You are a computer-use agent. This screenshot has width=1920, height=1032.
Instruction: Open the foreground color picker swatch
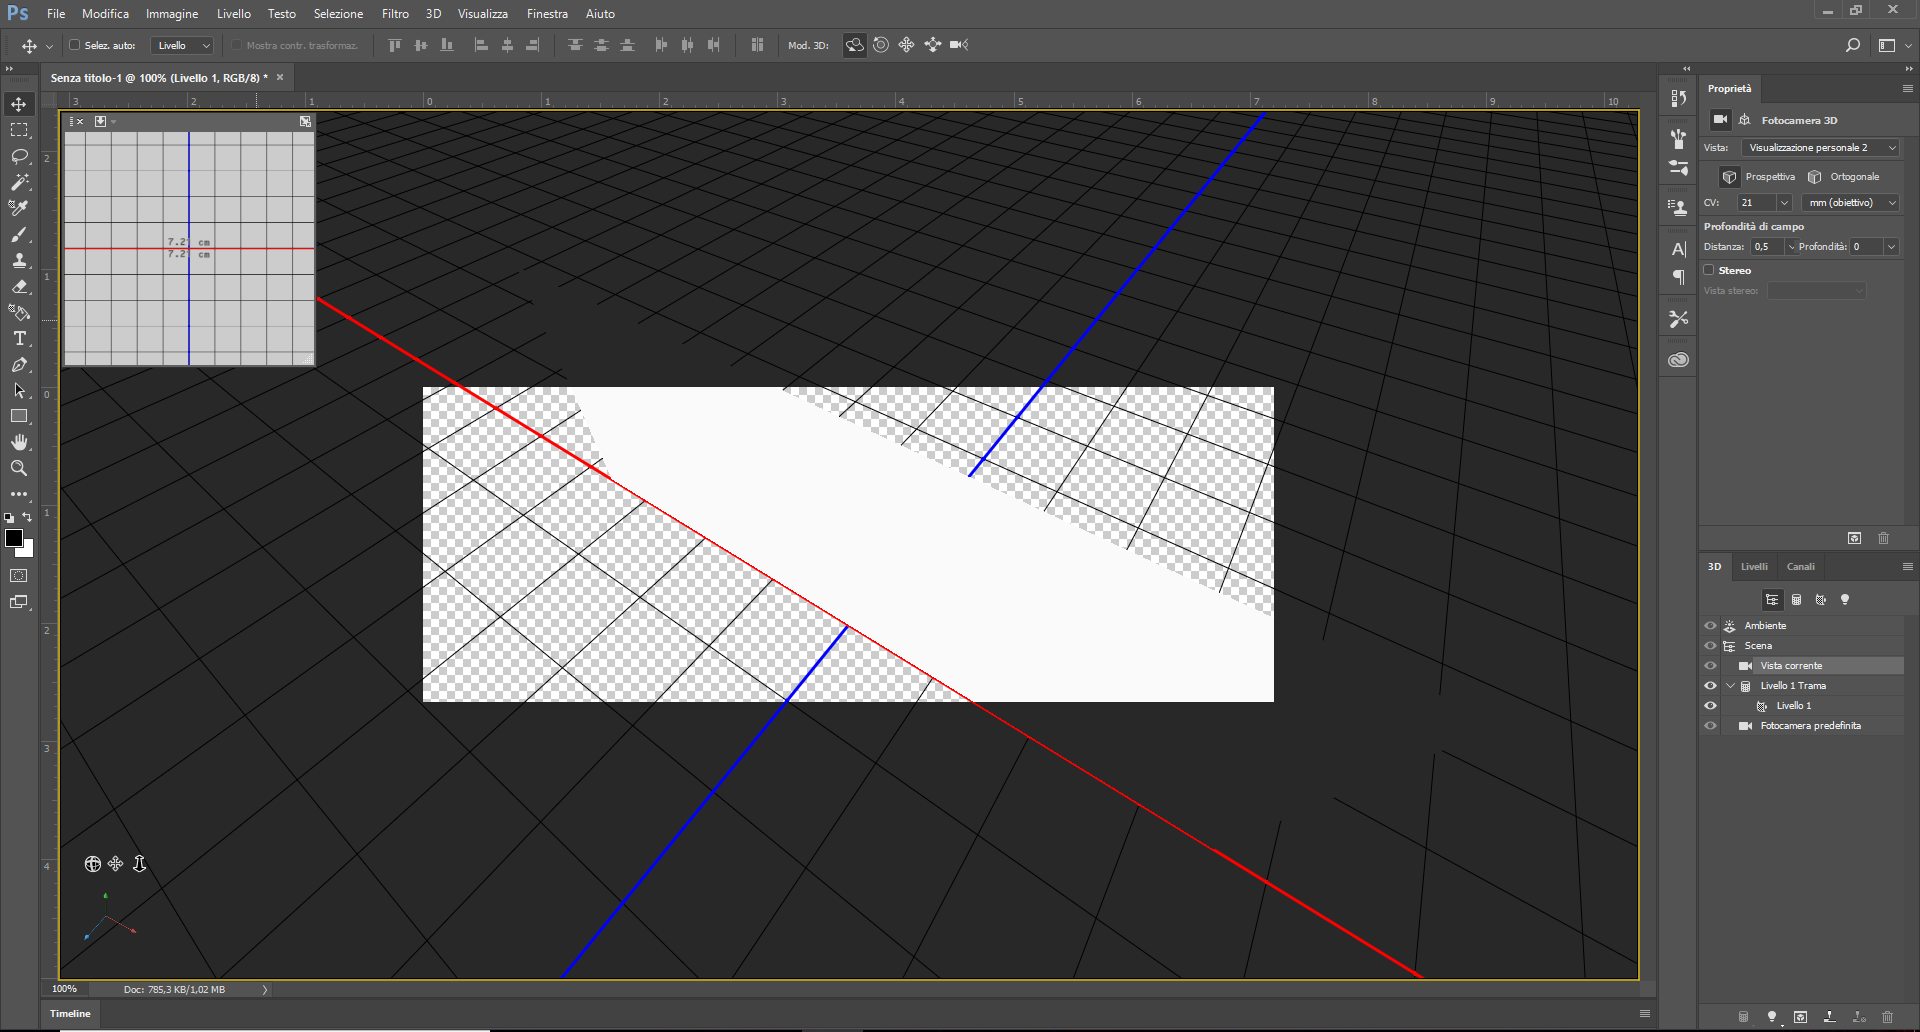(x=16, y=537)
